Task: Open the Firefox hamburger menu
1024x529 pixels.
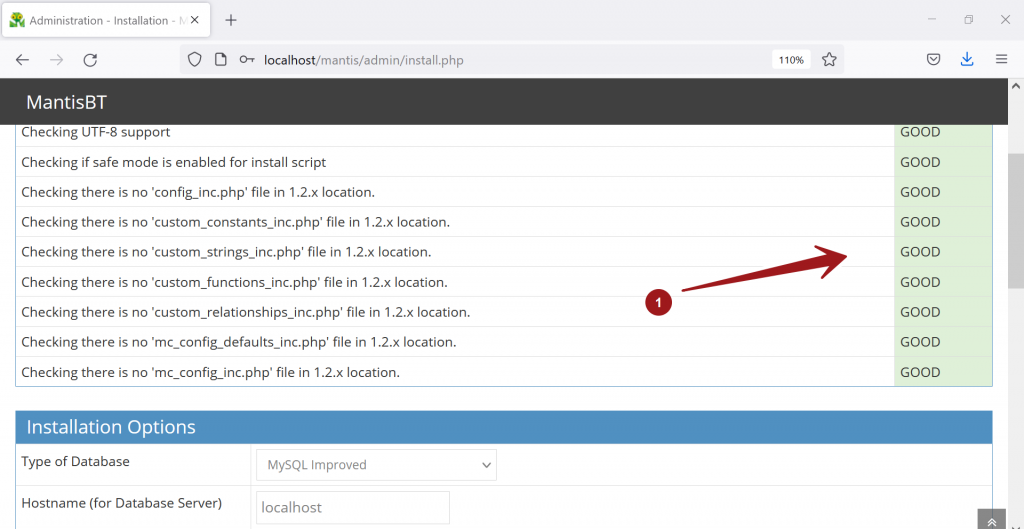Action: pos(1002,59)
